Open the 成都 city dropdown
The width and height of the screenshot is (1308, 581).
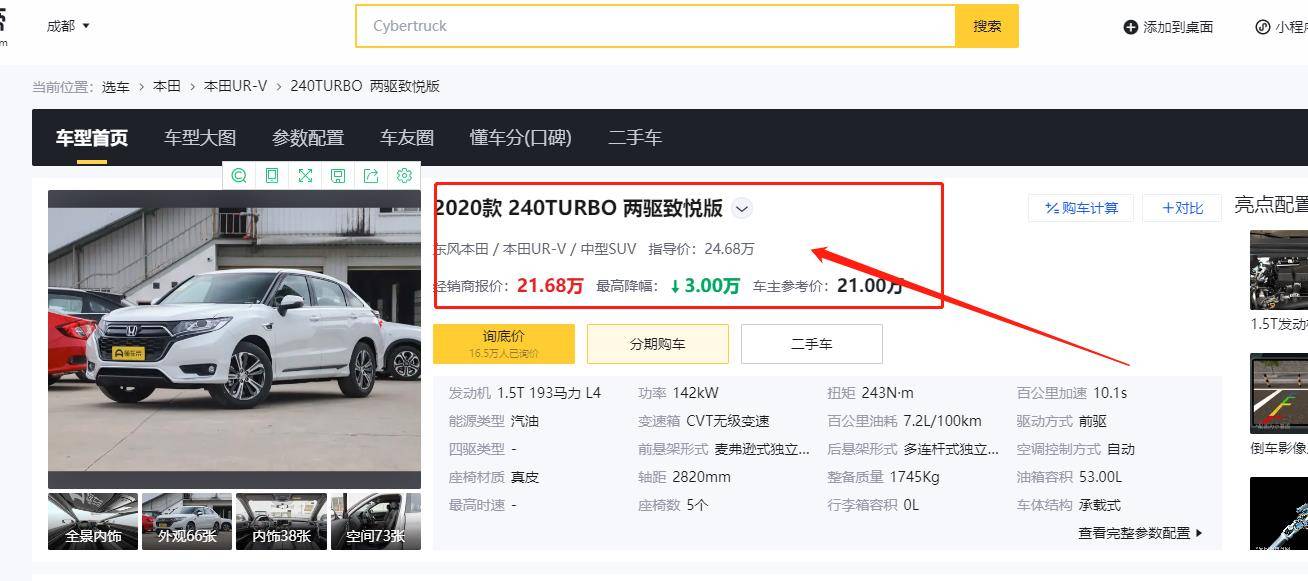[x=68, y=26]
